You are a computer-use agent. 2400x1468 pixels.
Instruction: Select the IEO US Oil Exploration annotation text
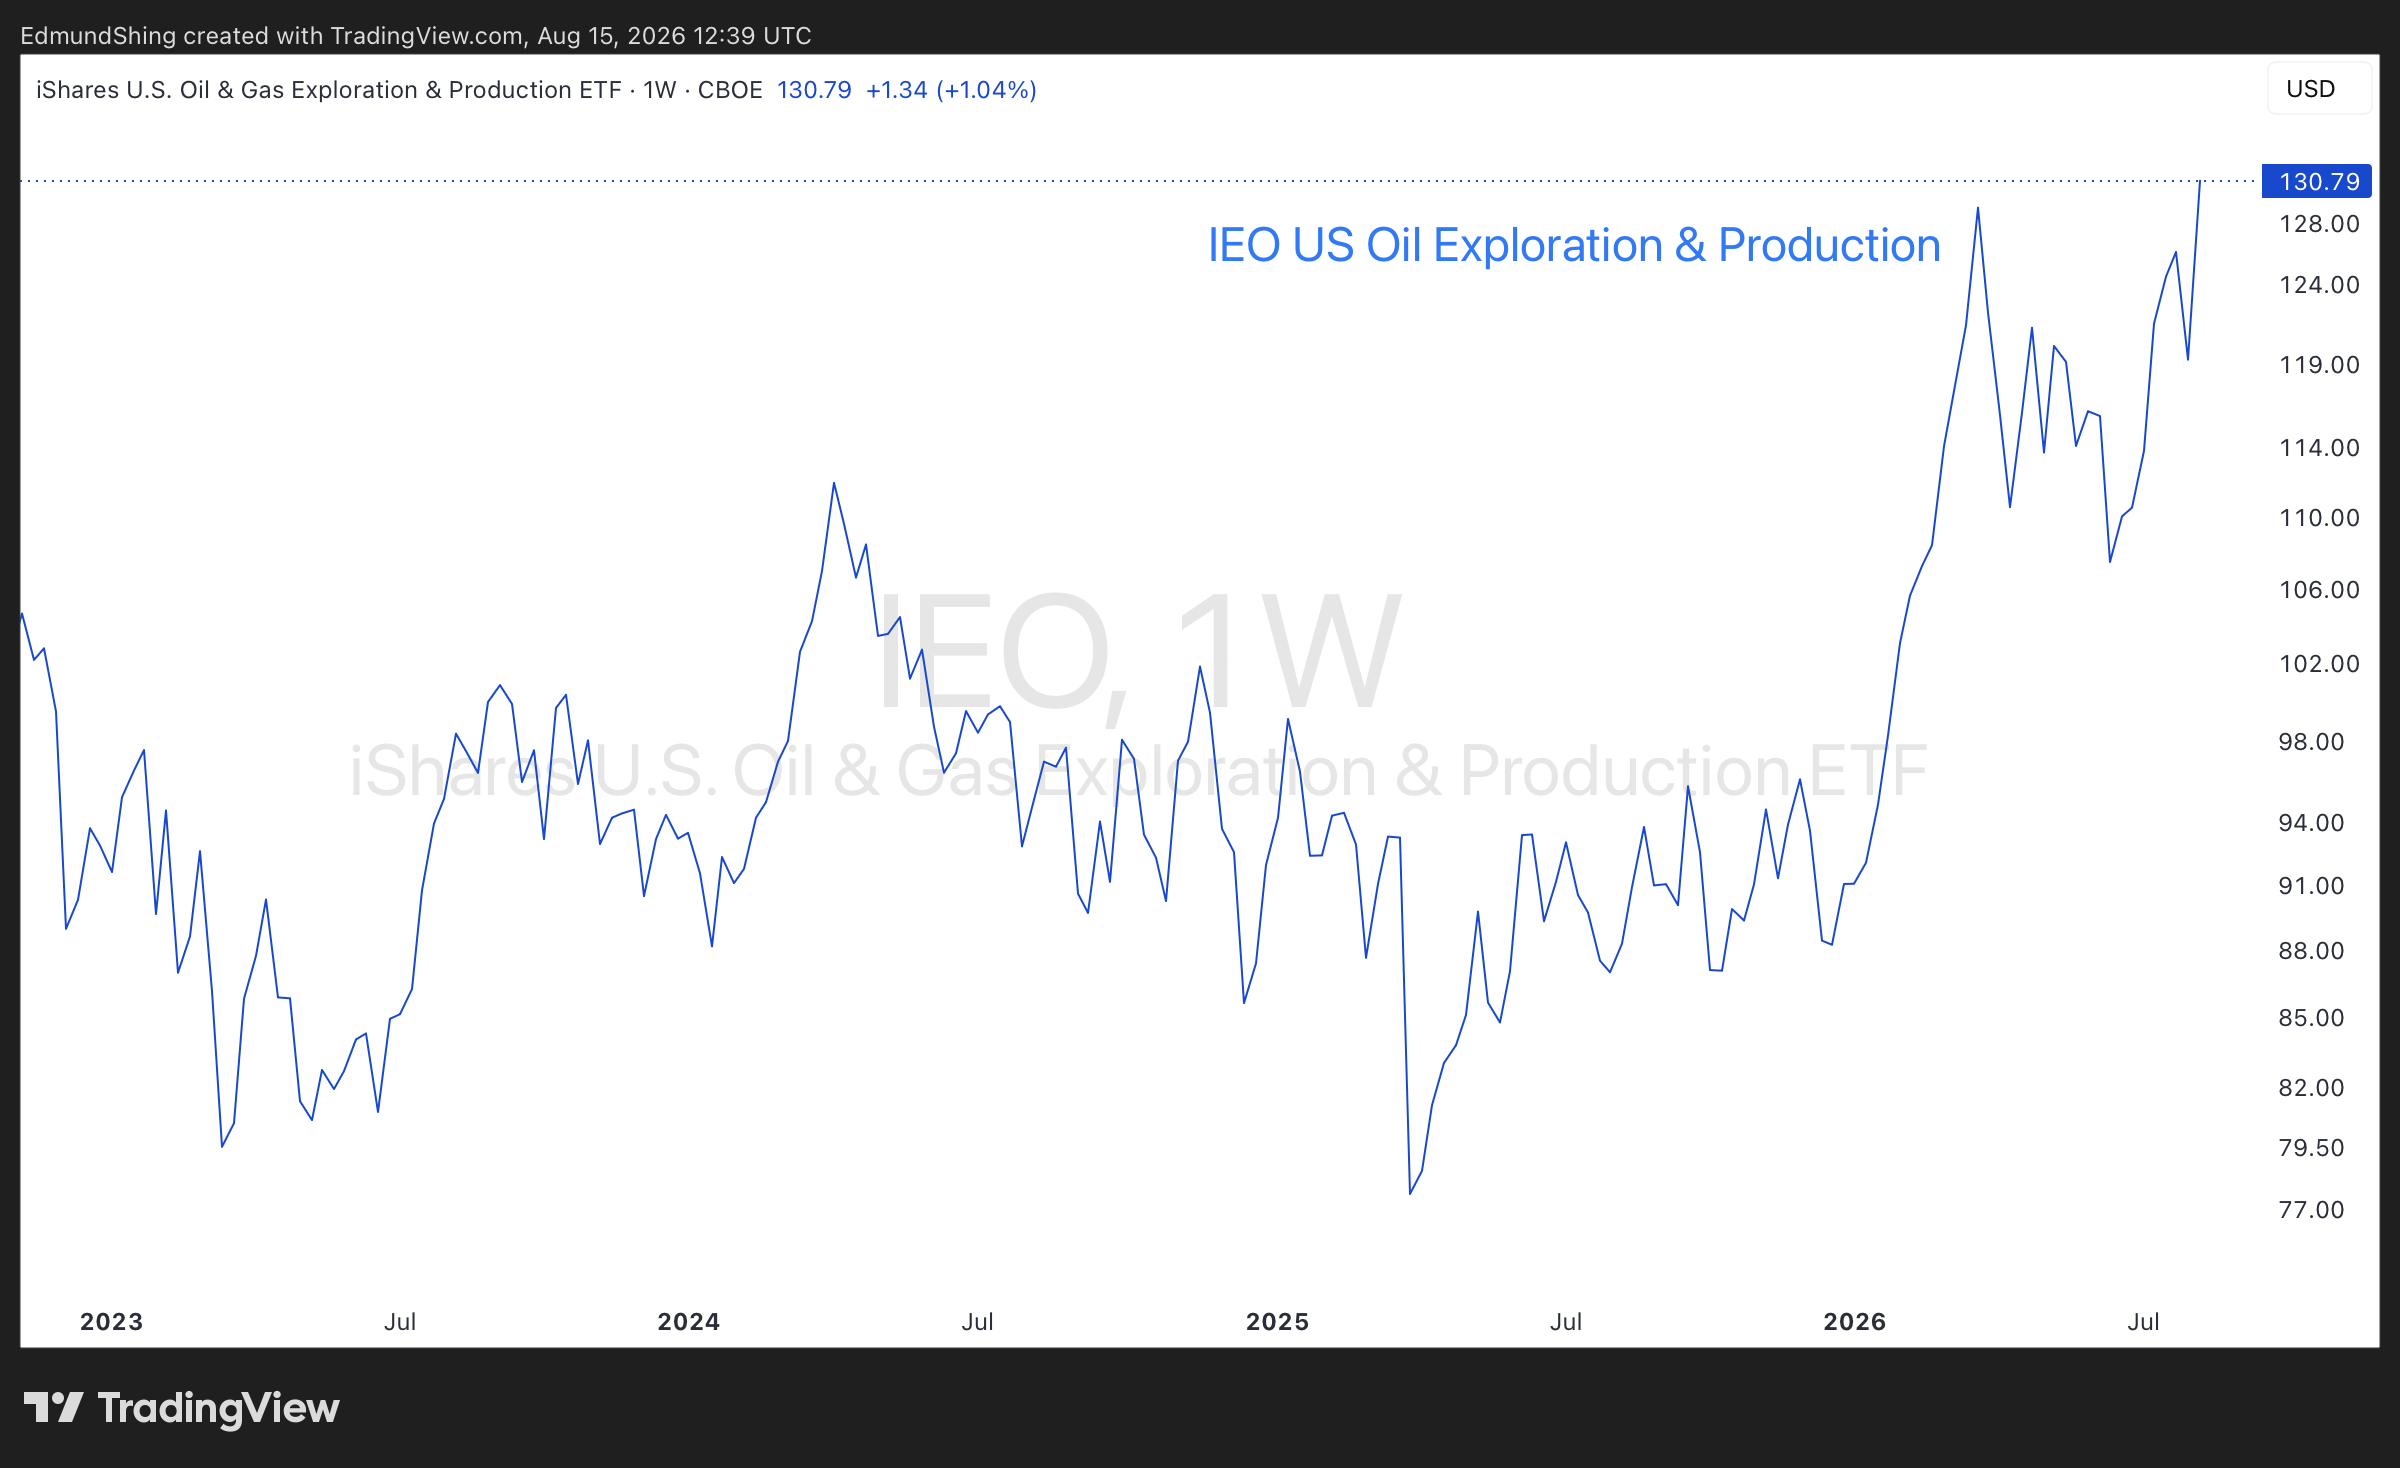click(x=1574, y=245)
